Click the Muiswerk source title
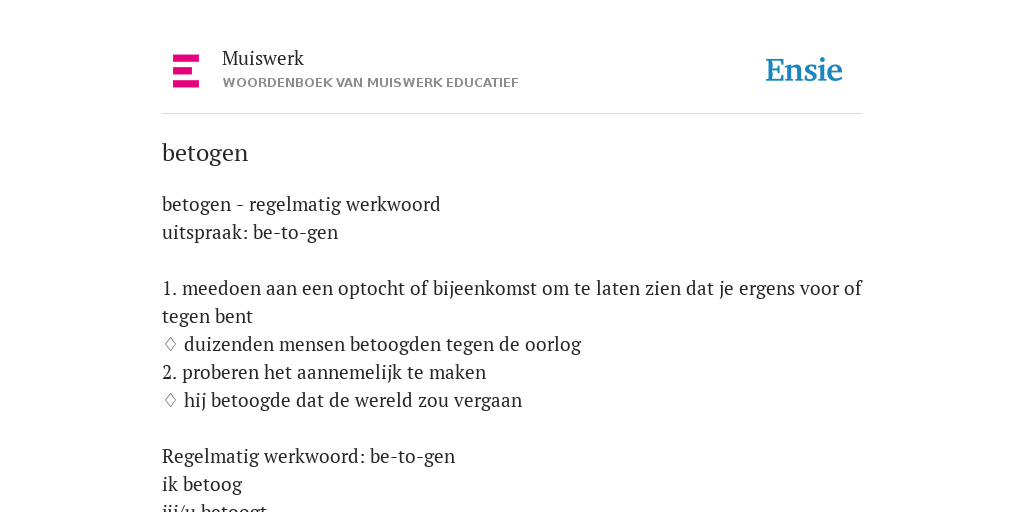This screenshot has height=512, width=1024. tap(263, 58)
